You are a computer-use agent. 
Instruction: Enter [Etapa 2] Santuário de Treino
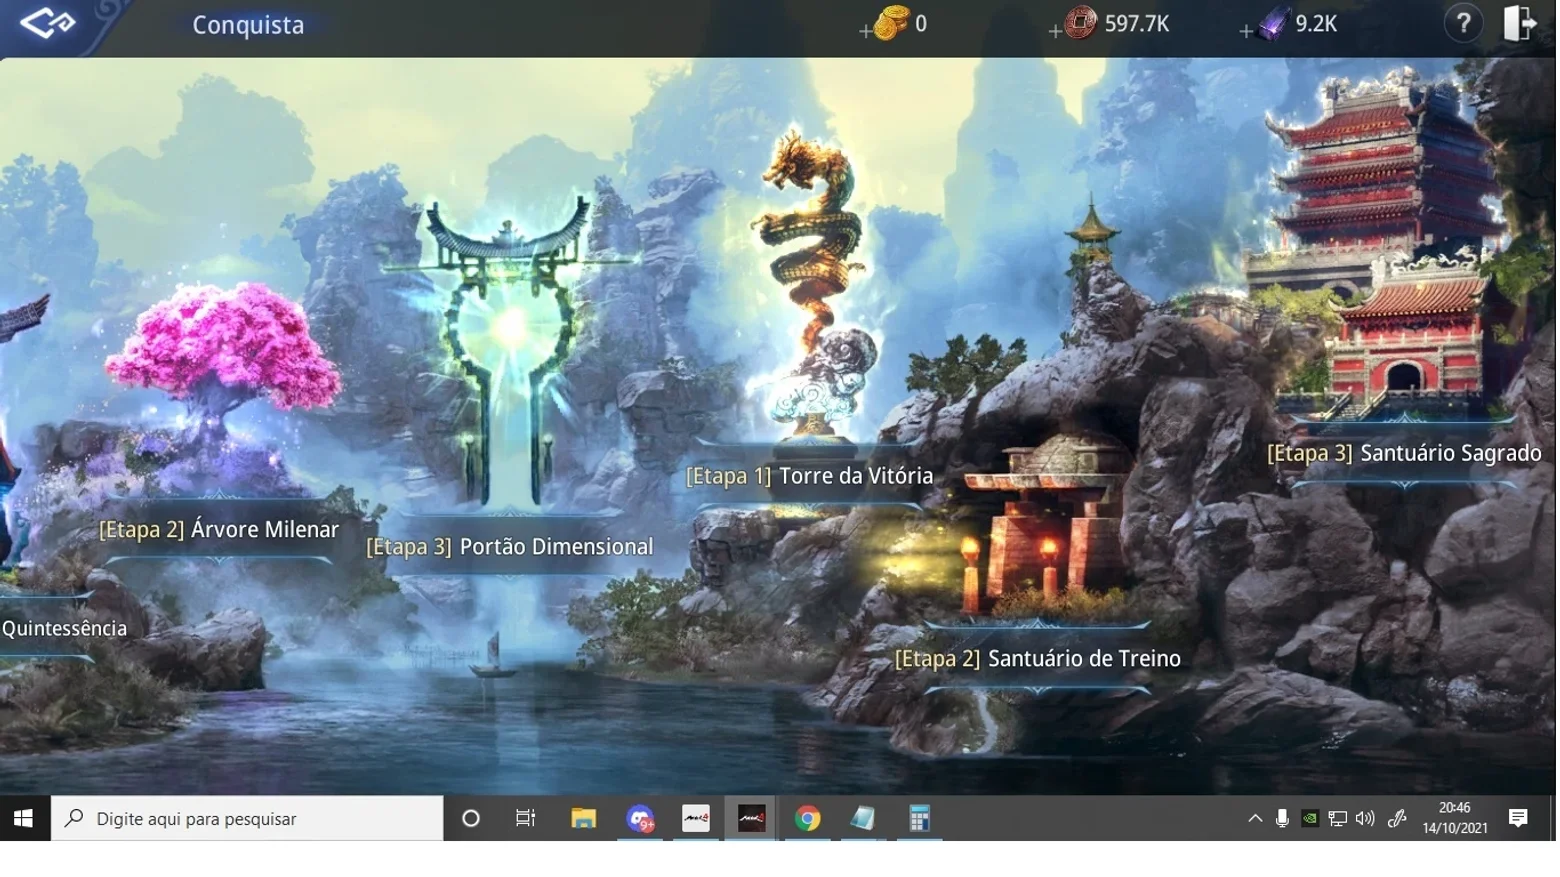click(x=1037, y=658)
